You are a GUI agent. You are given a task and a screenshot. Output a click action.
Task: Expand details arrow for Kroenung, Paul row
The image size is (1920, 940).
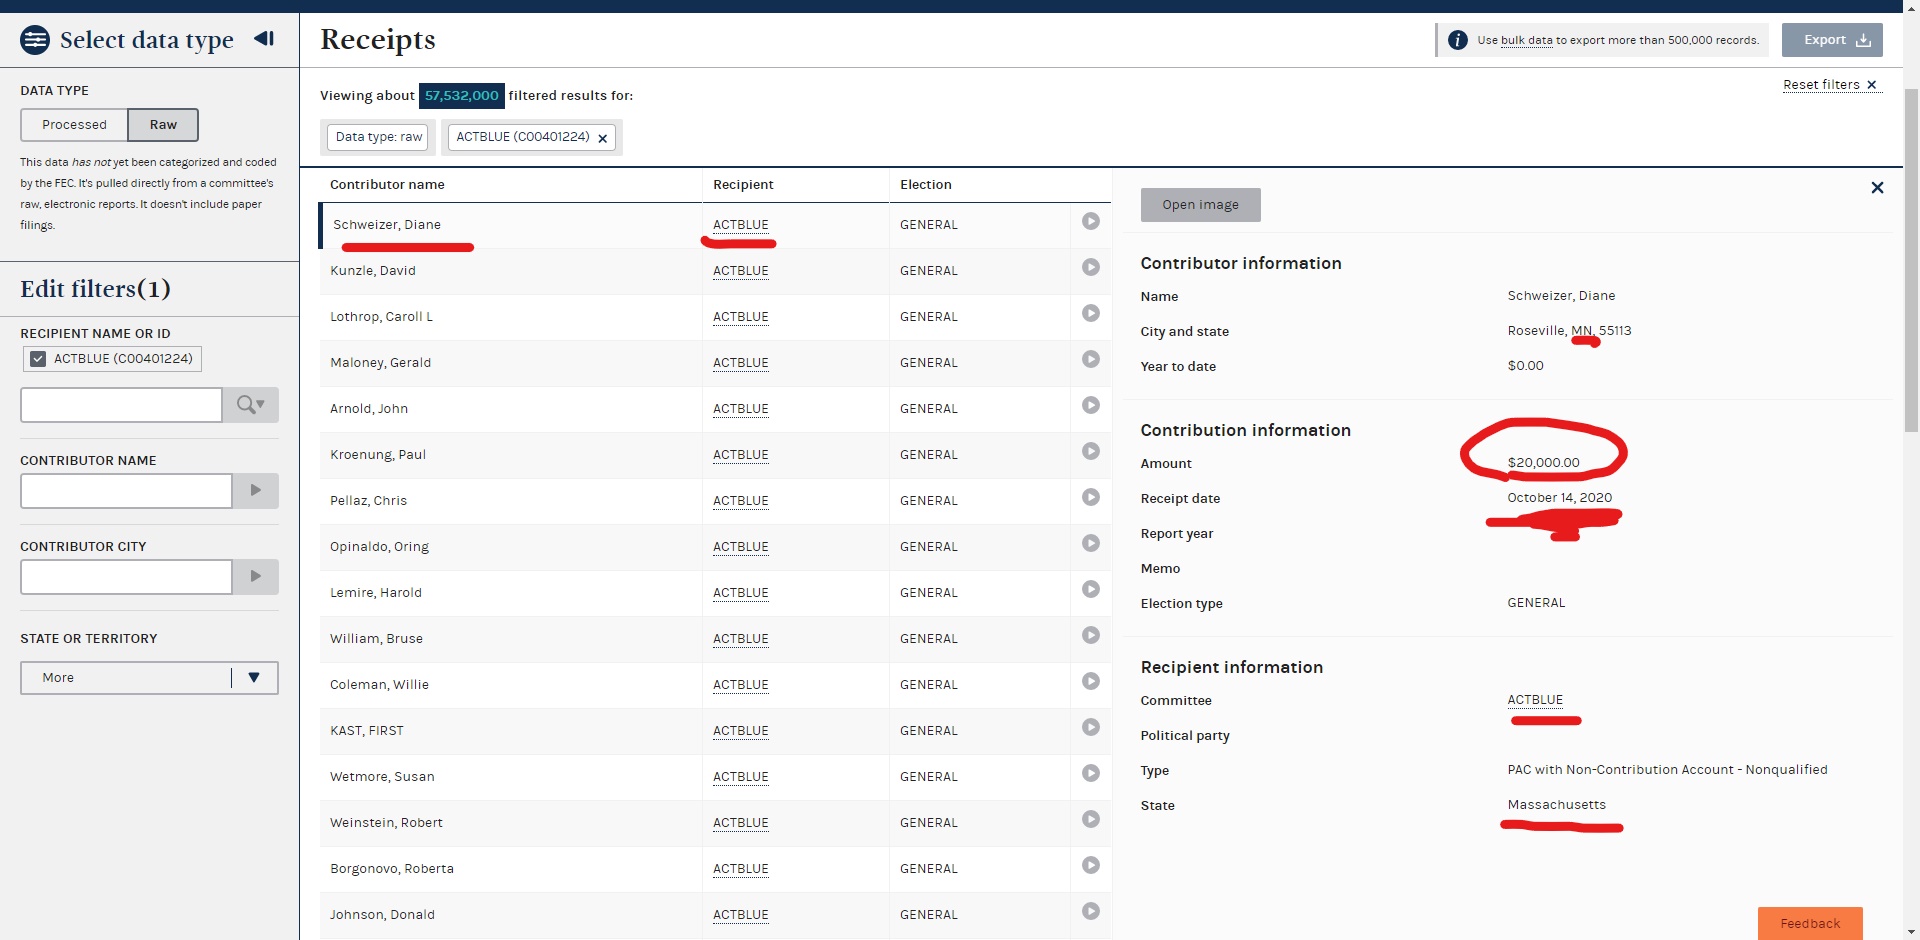coord(1091,451)
